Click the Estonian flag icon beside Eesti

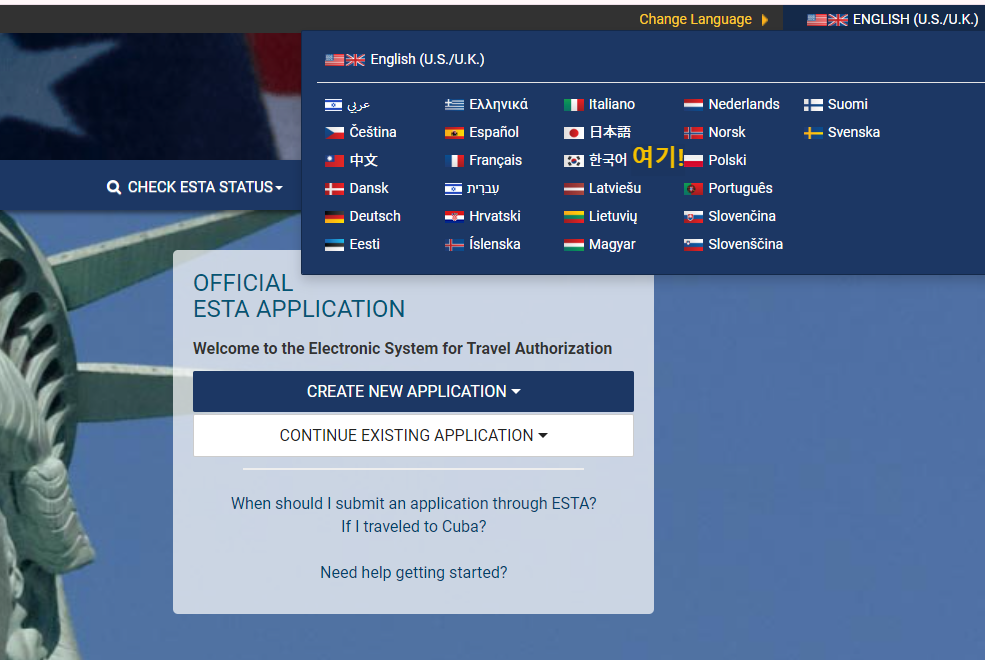click(x=334, y=244)
